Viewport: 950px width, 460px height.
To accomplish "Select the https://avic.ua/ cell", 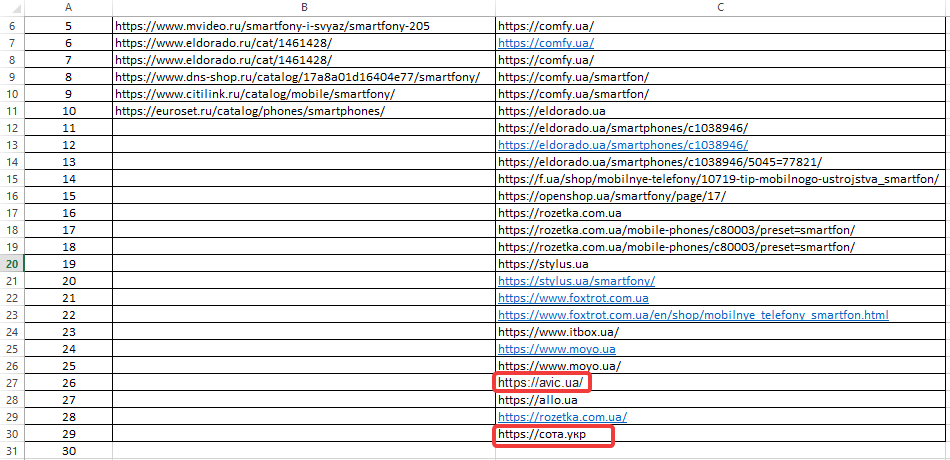I will (722, 383).
